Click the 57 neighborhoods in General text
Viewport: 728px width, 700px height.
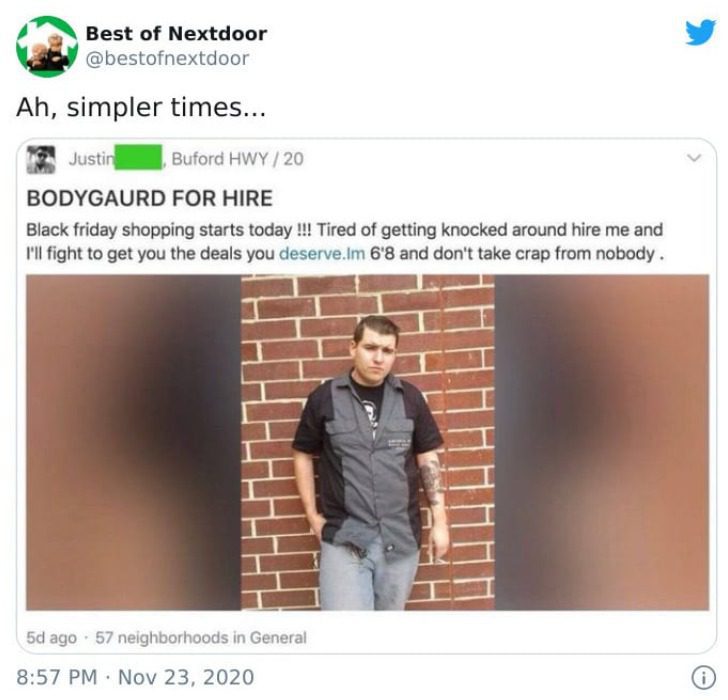tap(201, 637)
